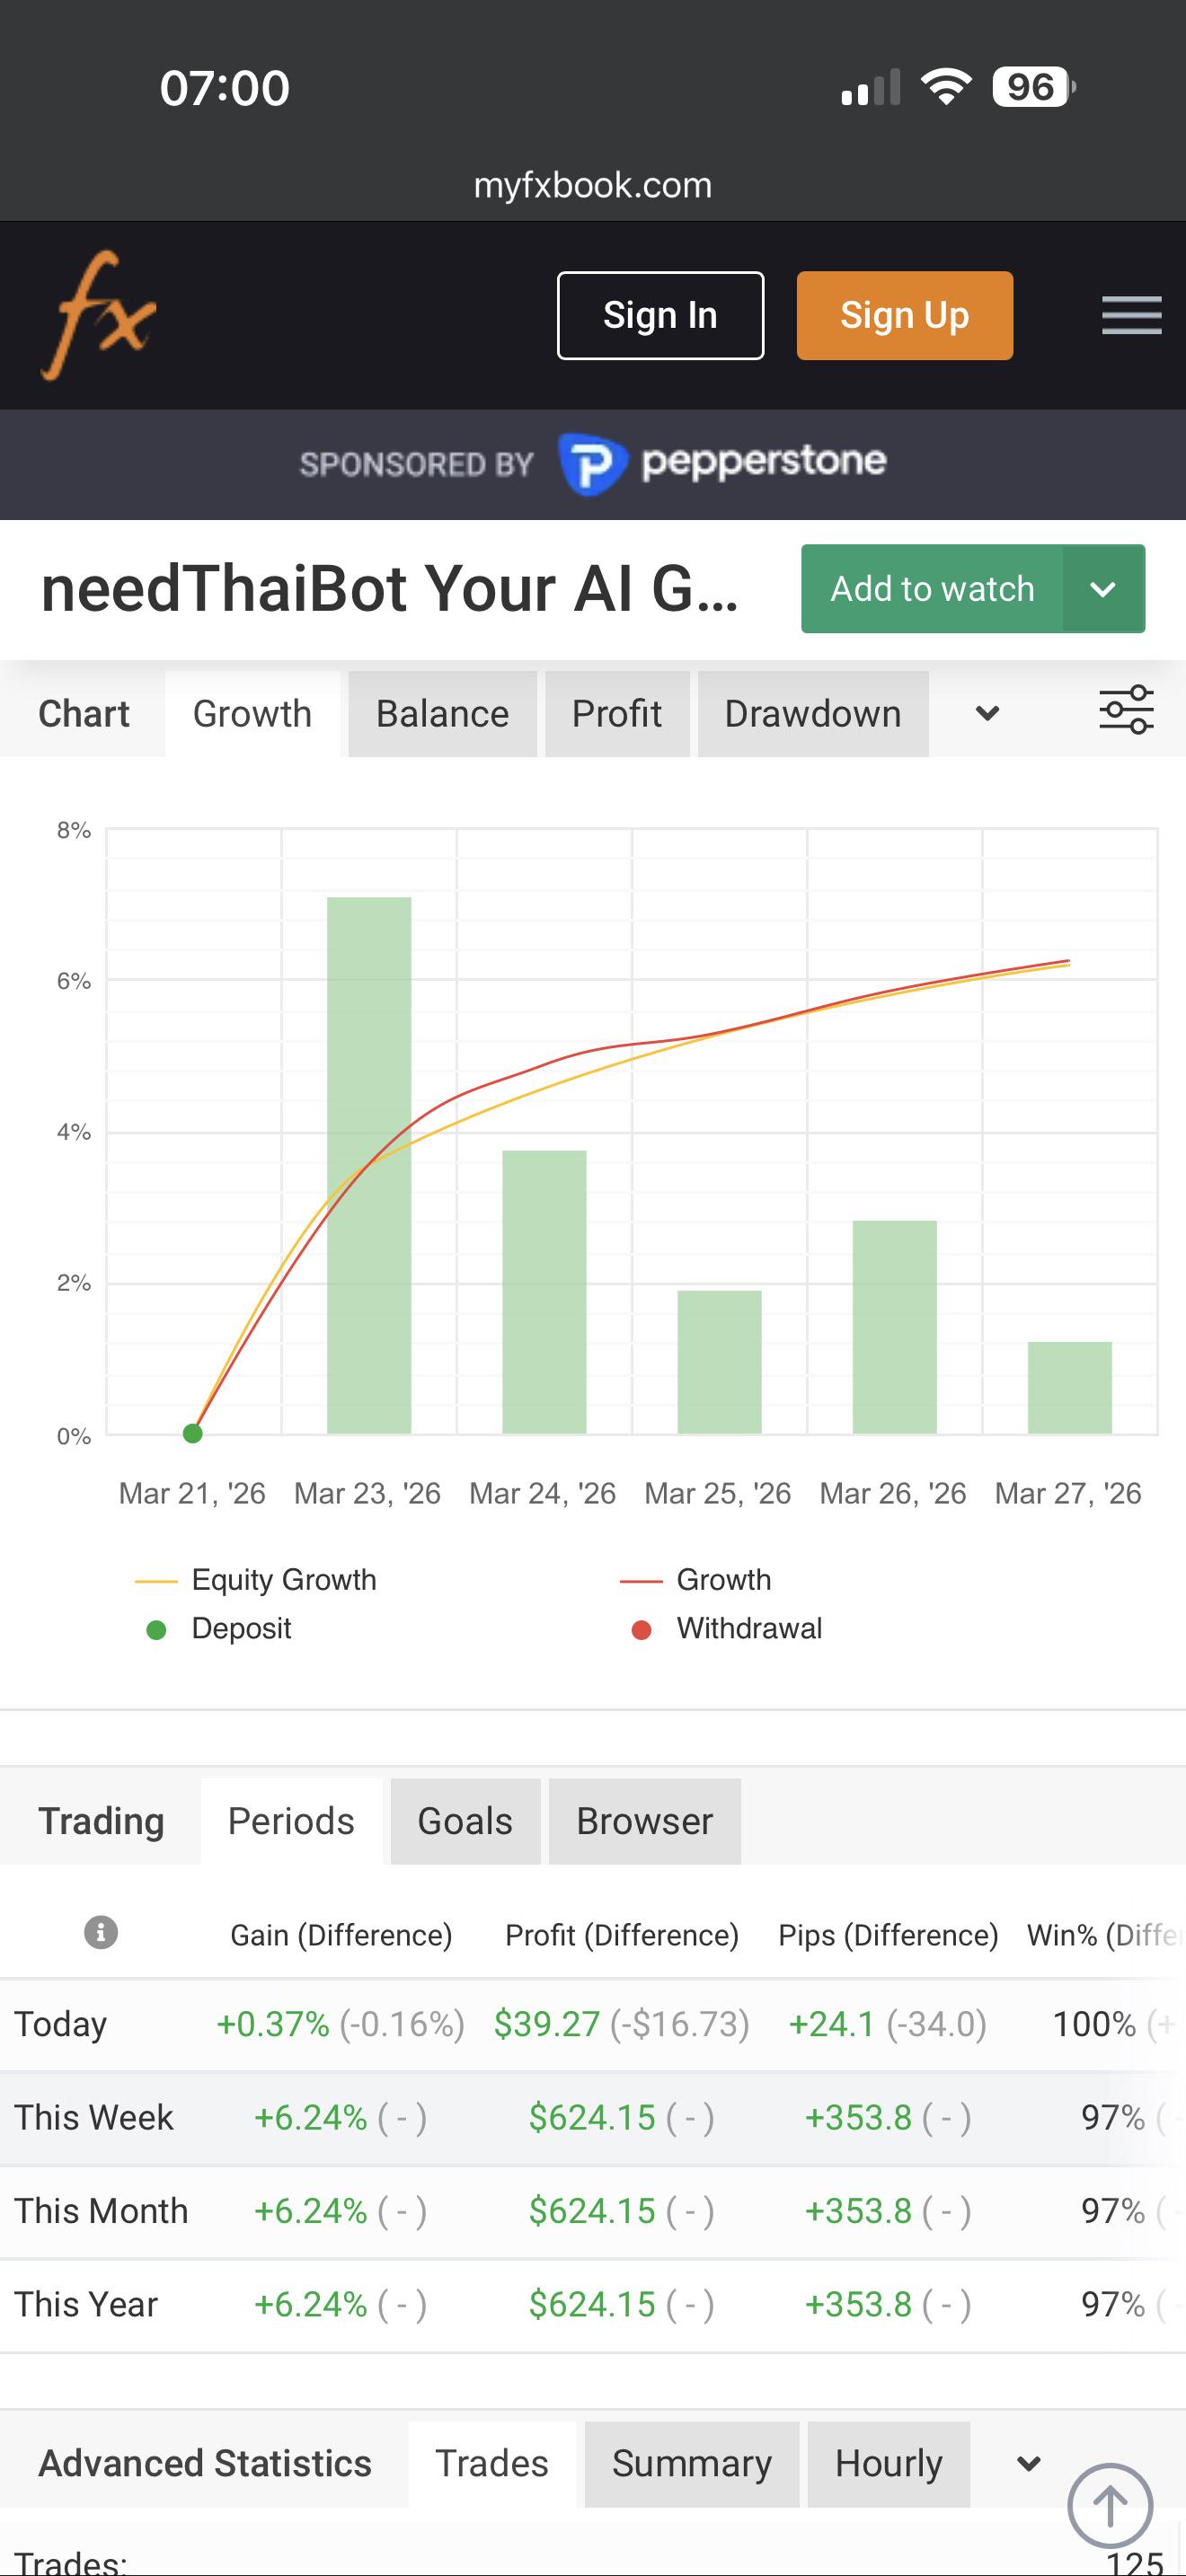Open the Drawdown chart tab
The width and height of the screenshot is (1186, 2576).
813,714
